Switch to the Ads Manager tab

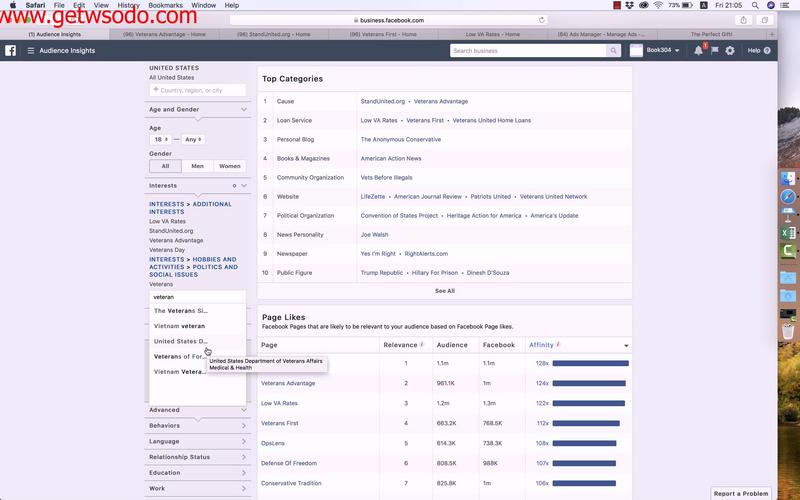coord(602,34)
